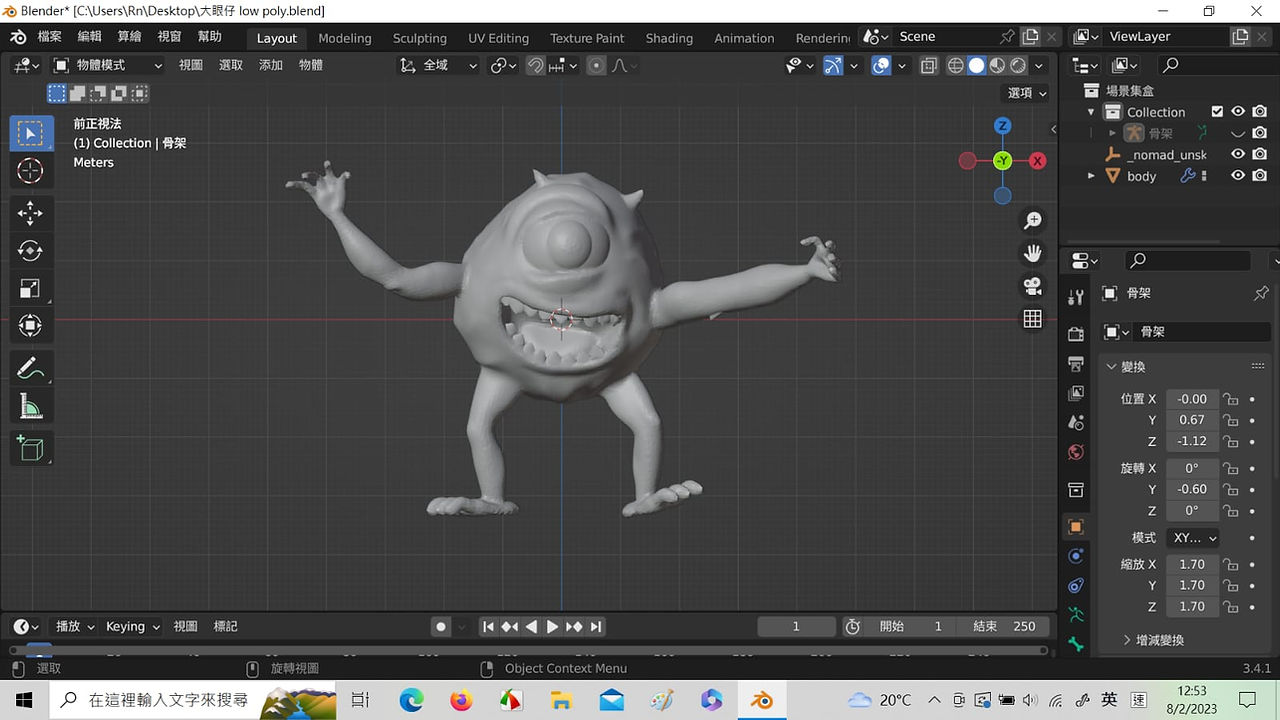Select the Select Box tool
The width and height of the screenshot is (1280, 720).
31,134
